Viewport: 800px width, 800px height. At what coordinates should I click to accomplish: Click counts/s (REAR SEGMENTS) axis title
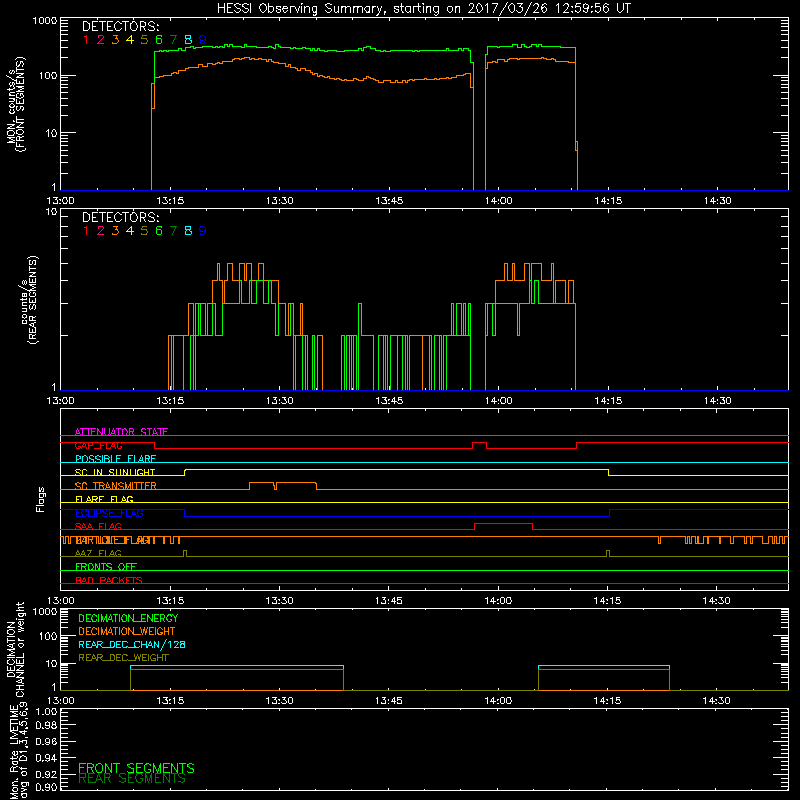point(29,299)
